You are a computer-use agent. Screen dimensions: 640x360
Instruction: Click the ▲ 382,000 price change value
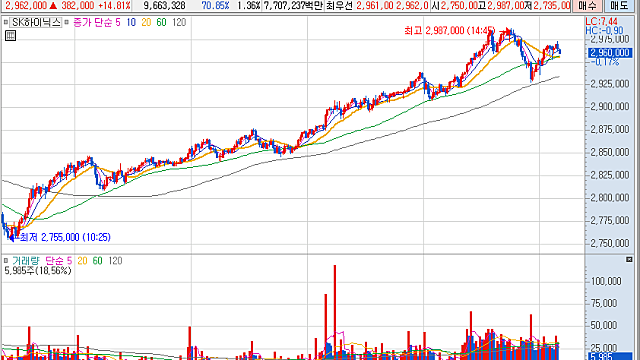click(72, 5)
